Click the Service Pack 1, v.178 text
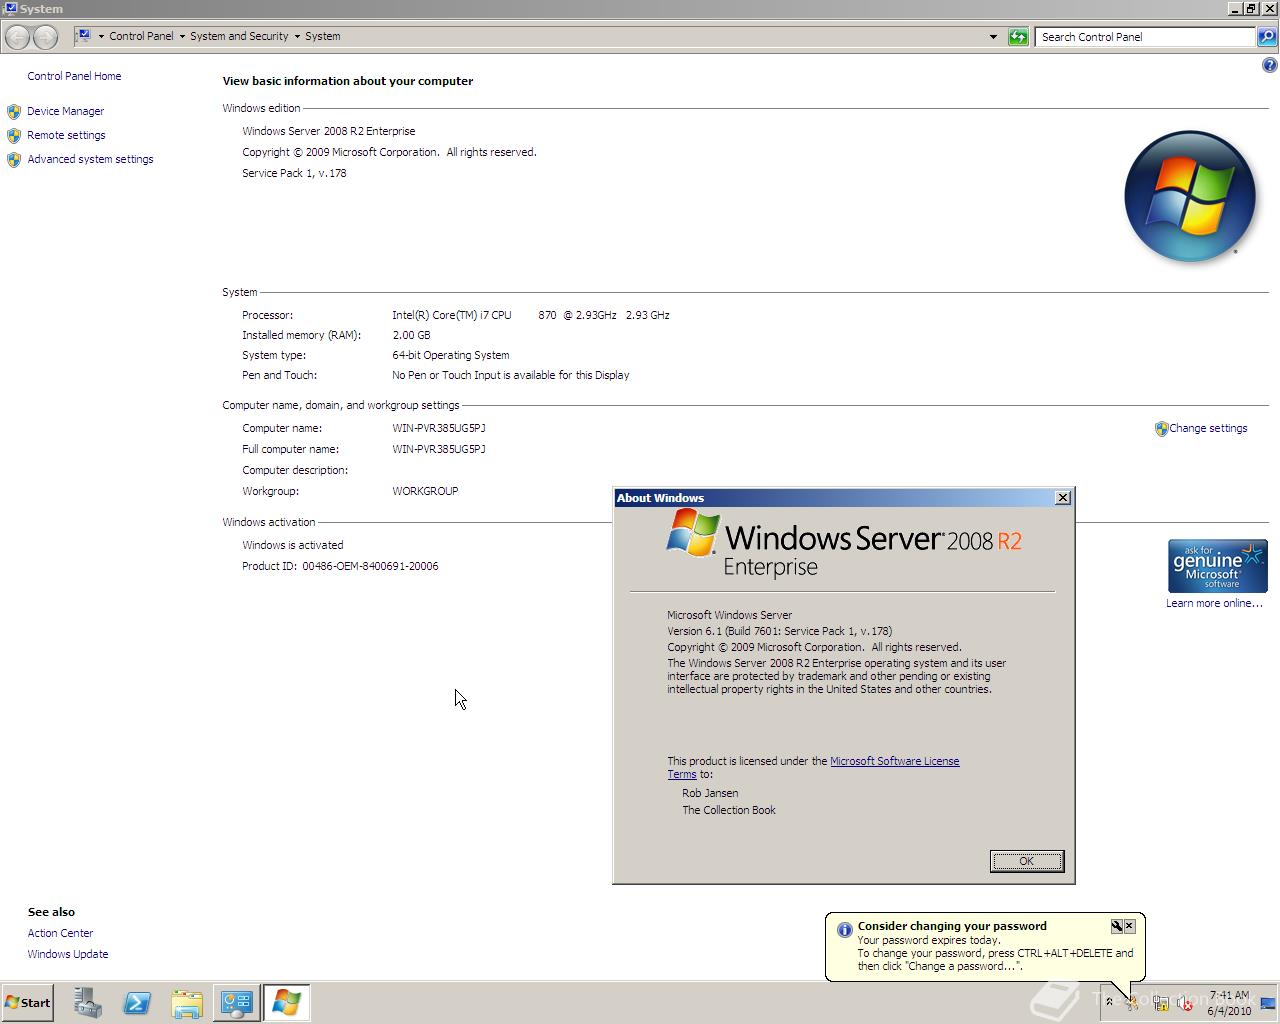The height and width of the screenshot is (1024, 1280). 294,173
